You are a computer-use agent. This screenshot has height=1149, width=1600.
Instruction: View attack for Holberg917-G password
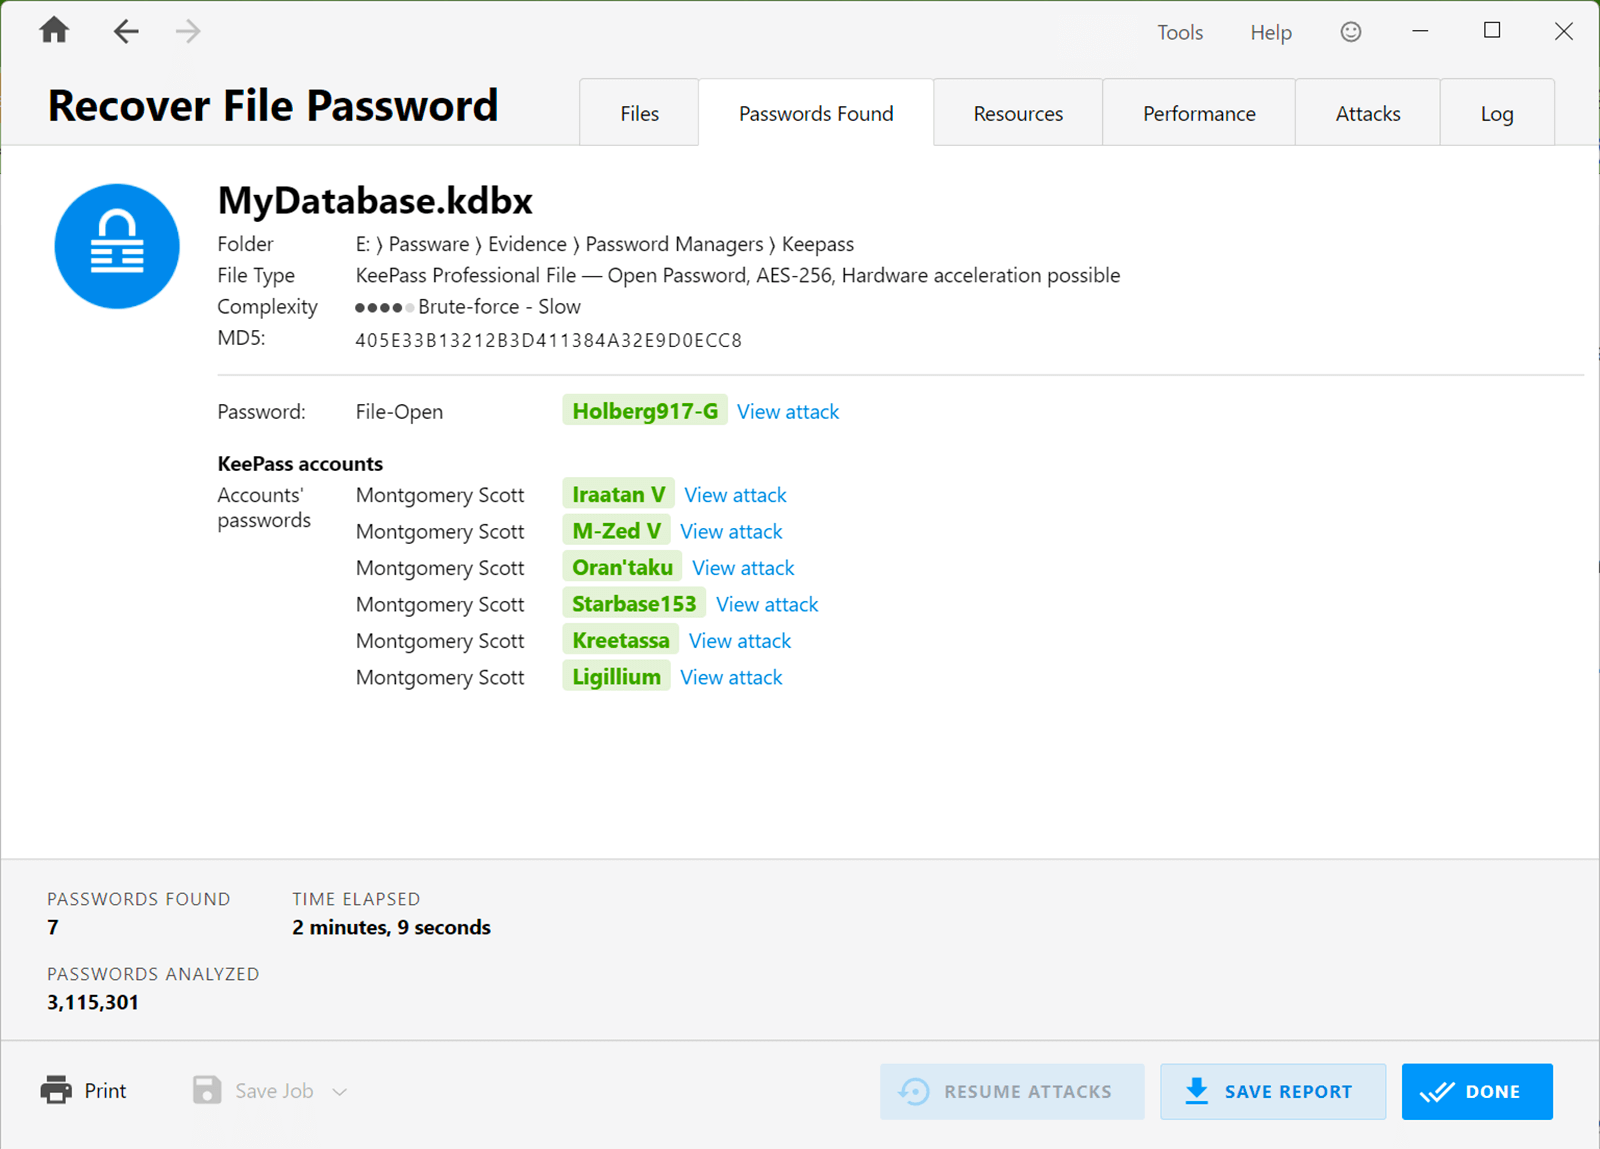[787, 411]
